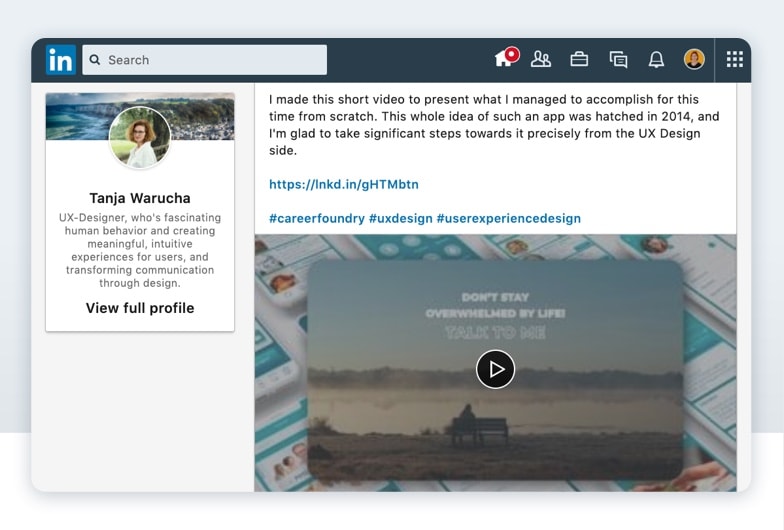The height and width of the screenshot is (530, 784).
Task: Select the #userexperiencedesign hashtag
Action: (508, 218)
